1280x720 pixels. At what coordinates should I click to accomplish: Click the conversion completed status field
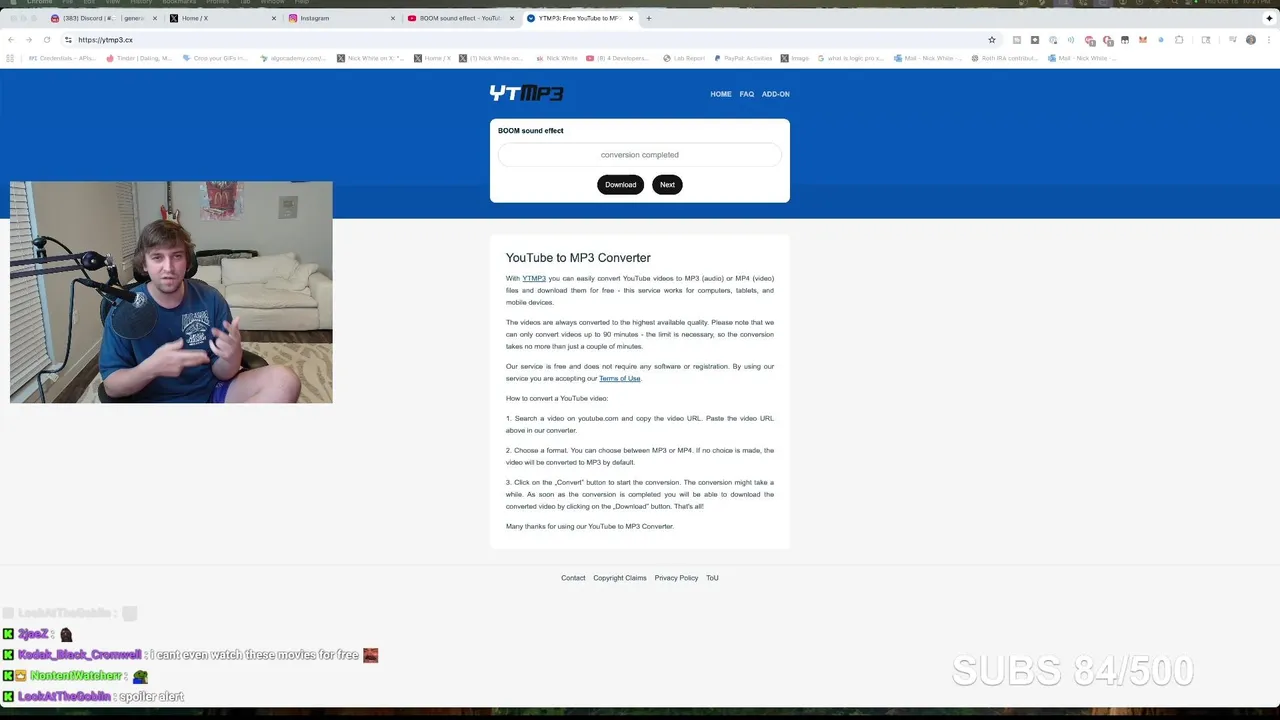pyautogui.click(x=640, y=155)
